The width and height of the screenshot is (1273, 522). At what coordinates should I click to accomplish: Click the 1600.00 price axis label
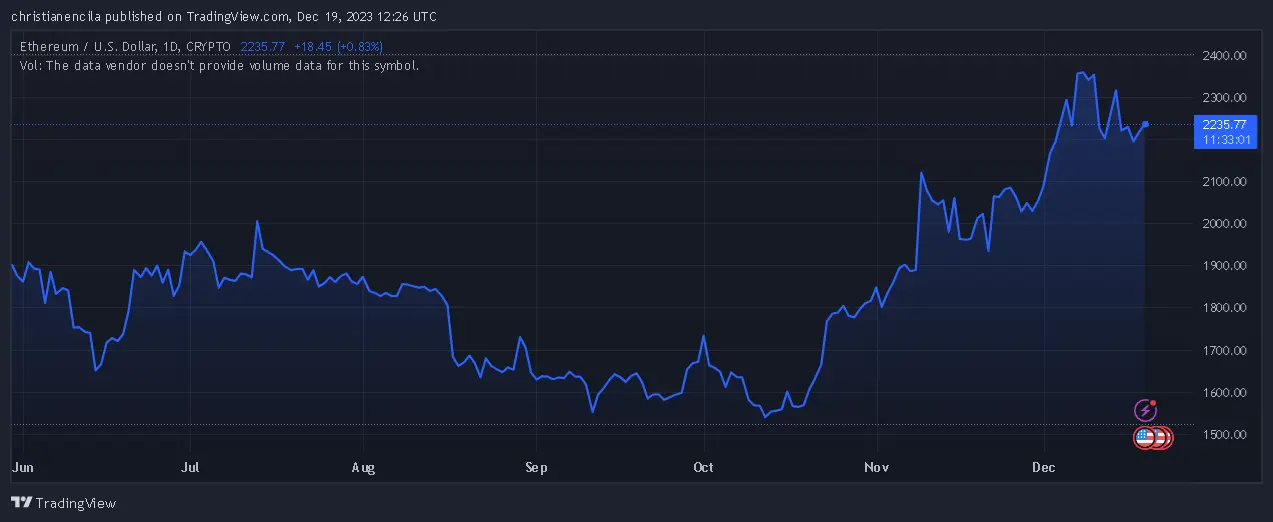pos(1224,393)
